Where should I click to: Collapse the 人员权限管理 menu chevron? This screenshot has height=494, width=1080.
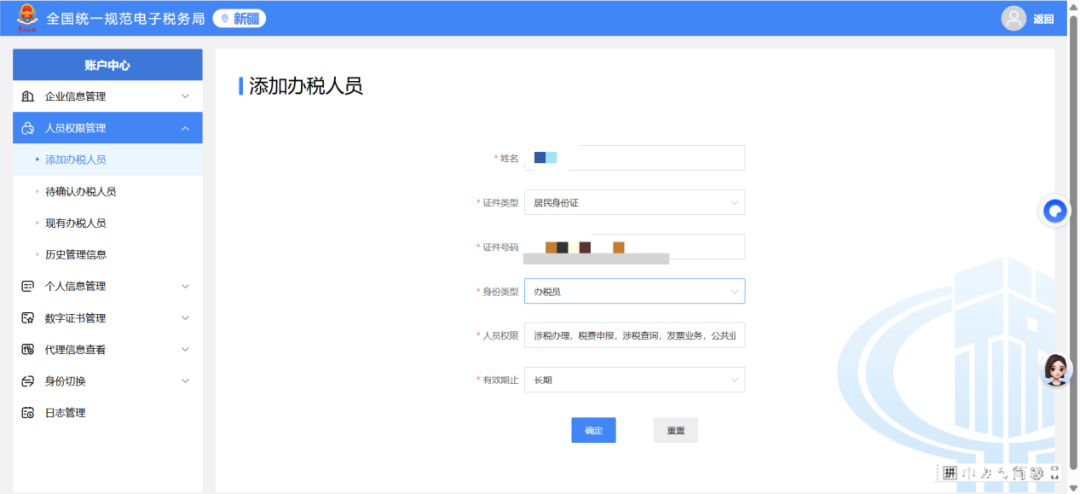[x=185, y=128]
